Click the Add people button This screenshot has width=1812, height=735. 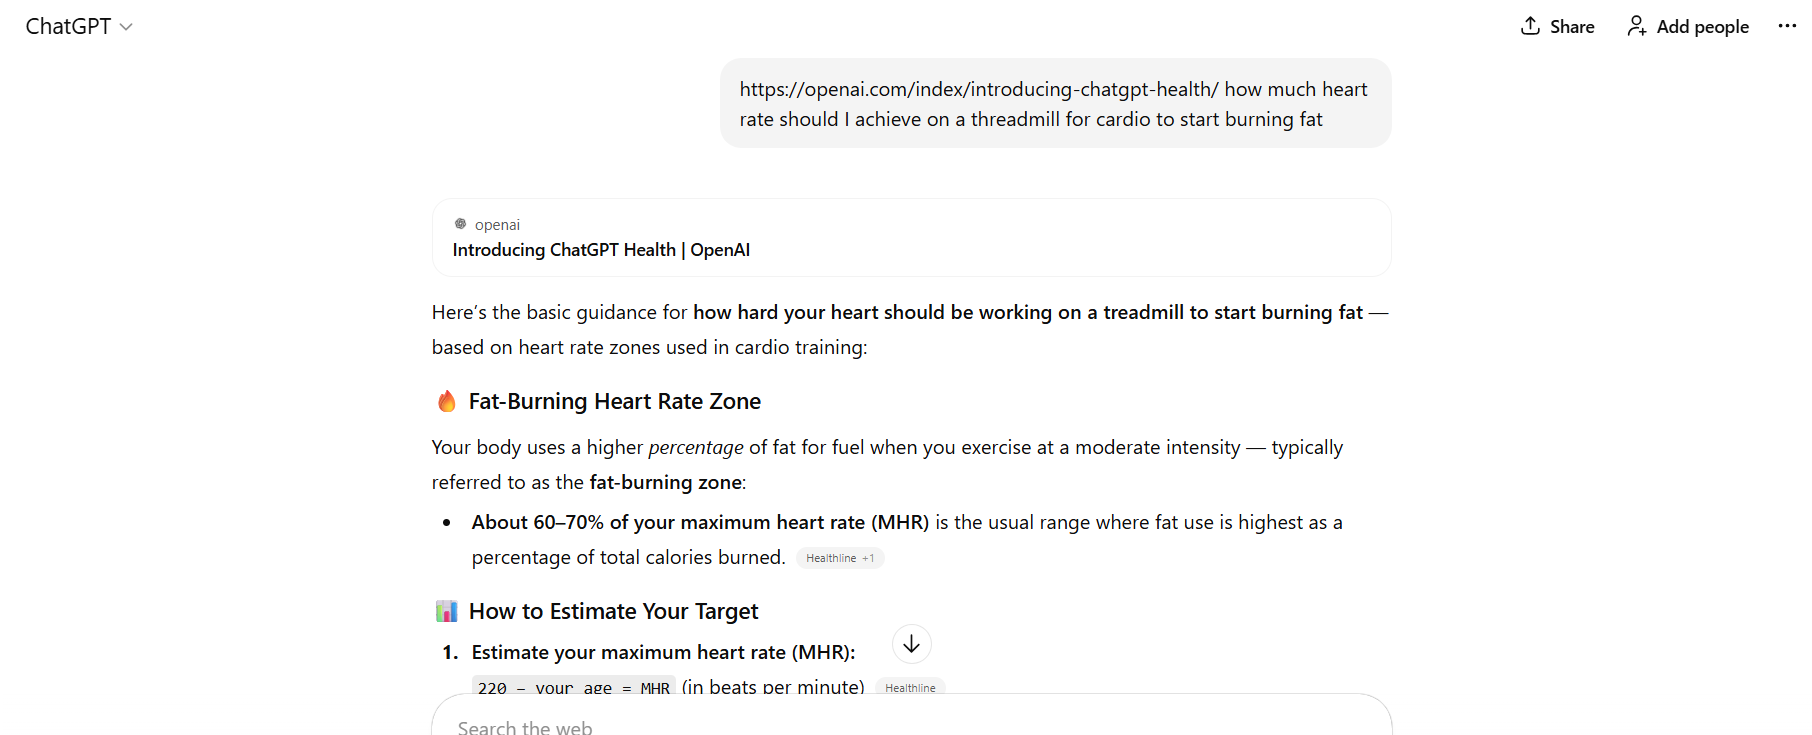pyautogui.click(x=1688, y=27)
